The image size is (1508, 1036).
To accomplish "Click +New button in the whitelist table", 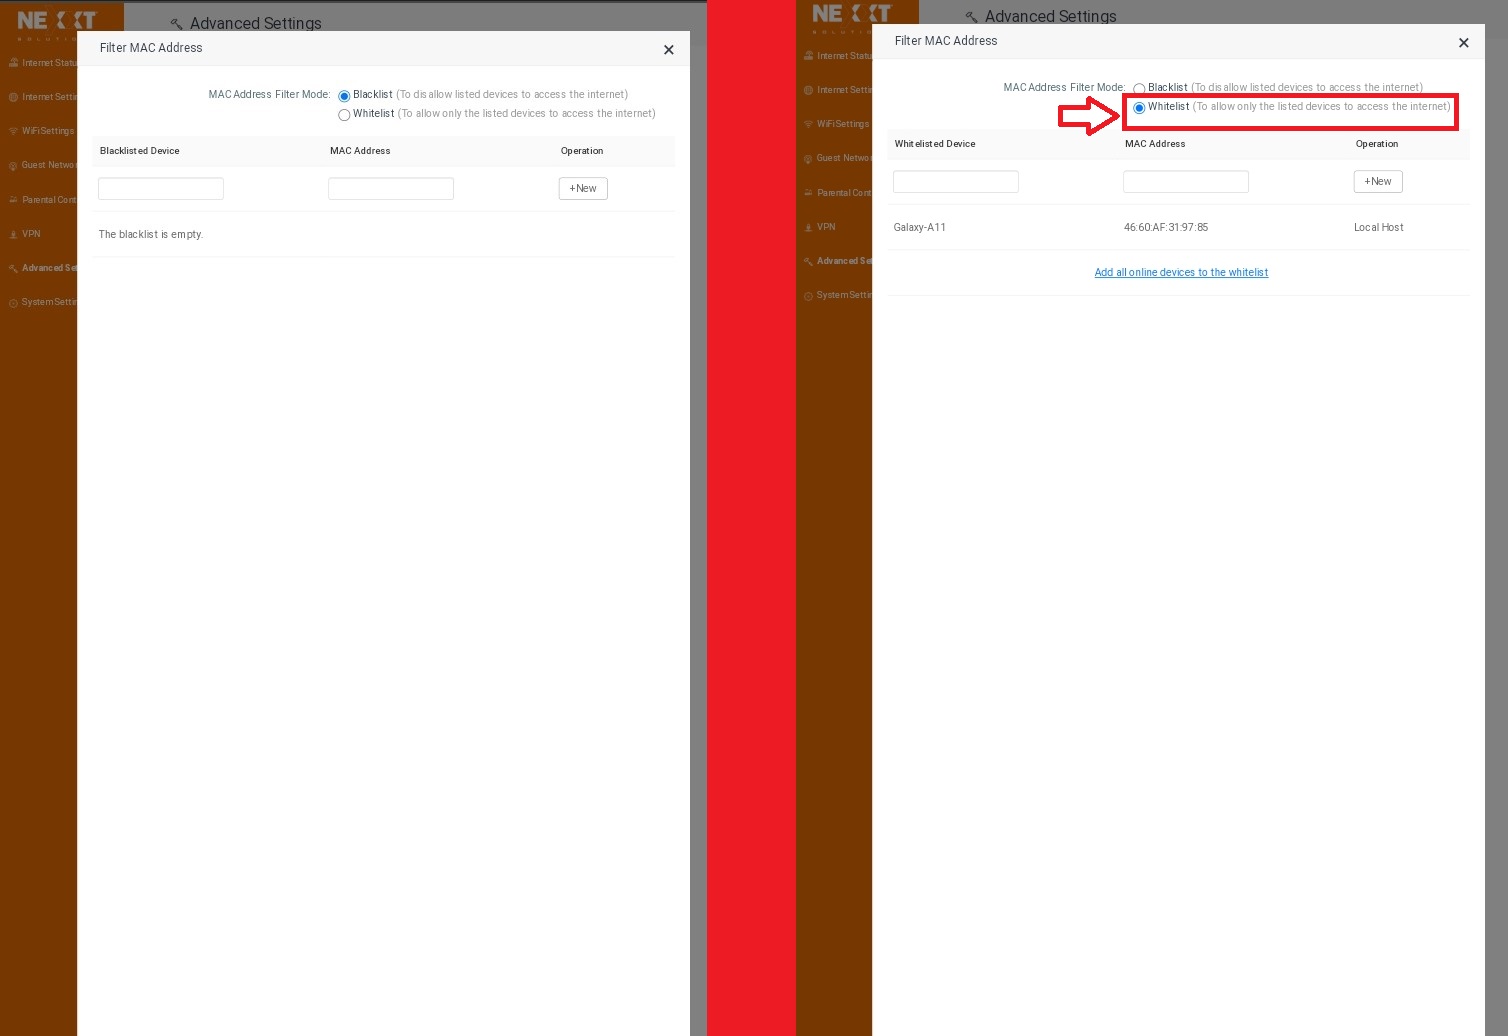I will click(x=1377, y=182).
